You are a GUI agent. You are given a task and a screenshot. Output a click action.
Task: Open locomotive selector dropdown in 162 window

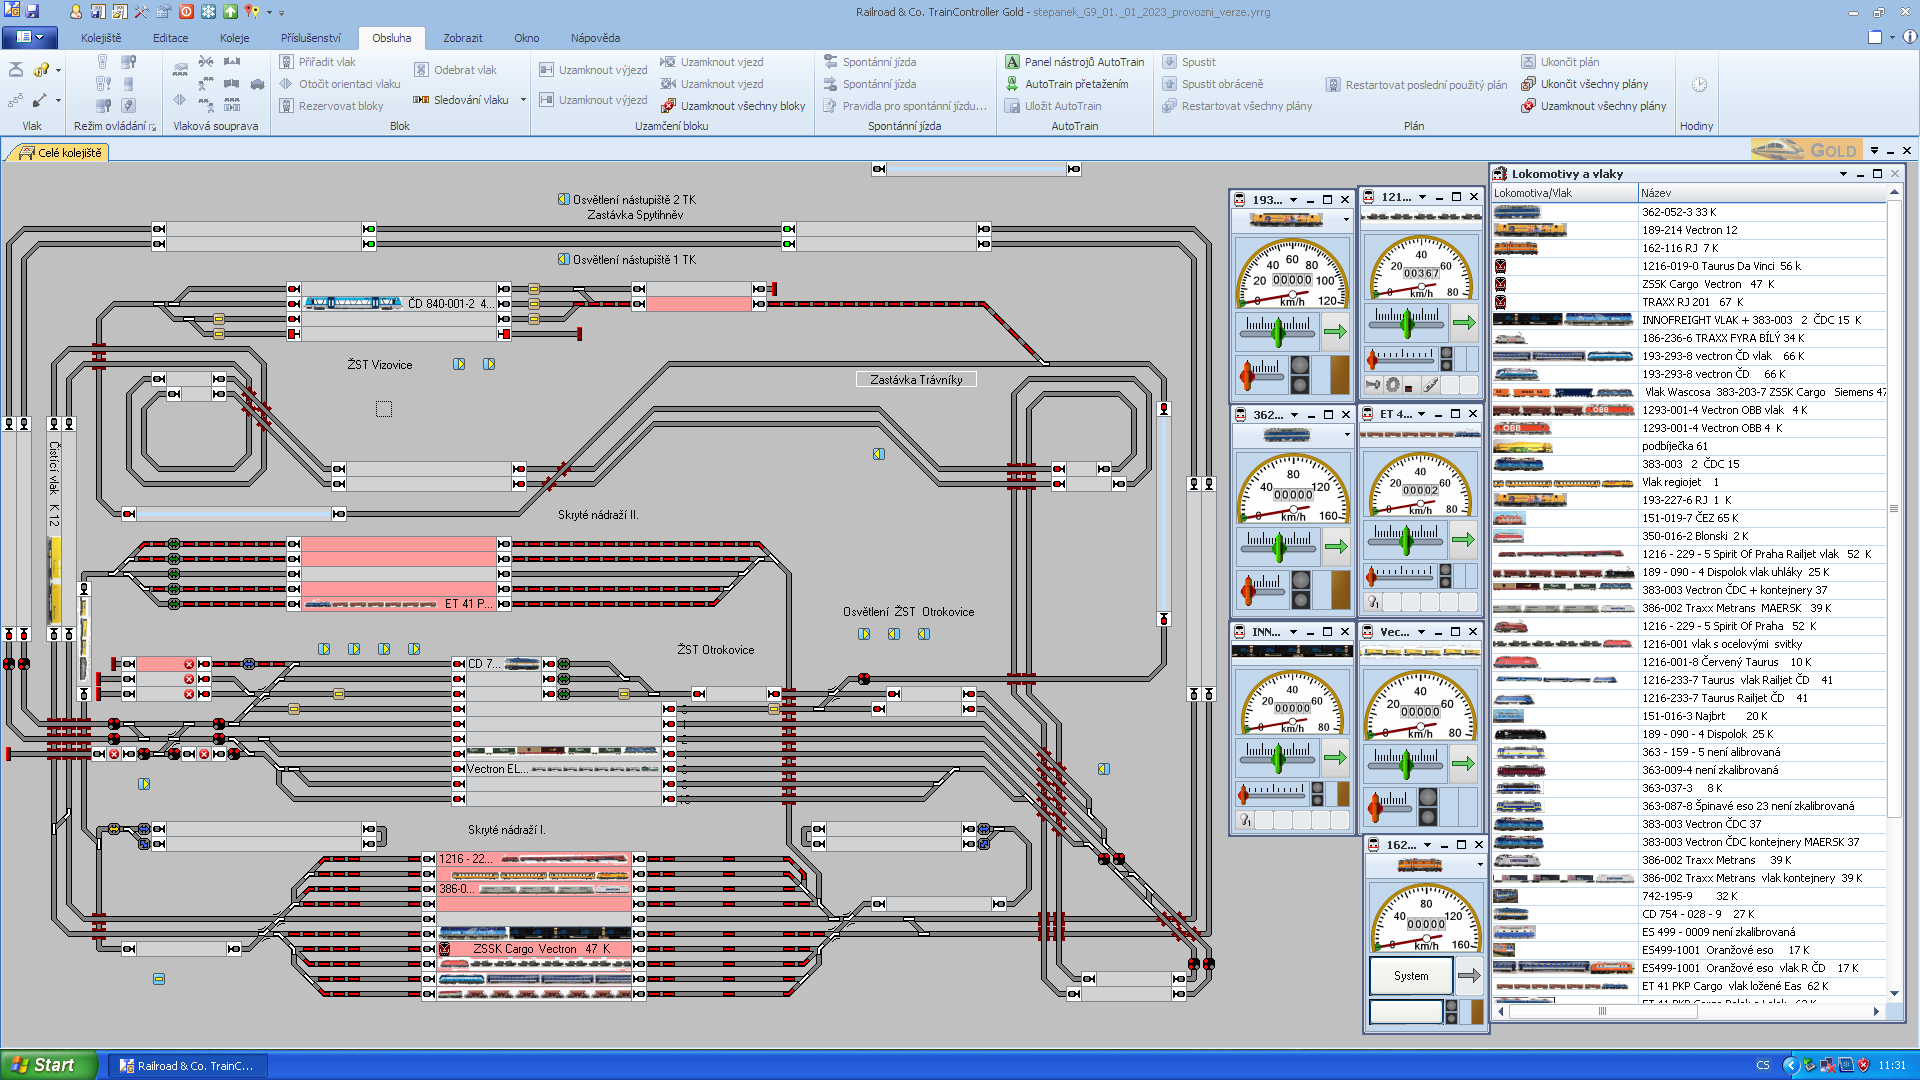pos(1480,865)
